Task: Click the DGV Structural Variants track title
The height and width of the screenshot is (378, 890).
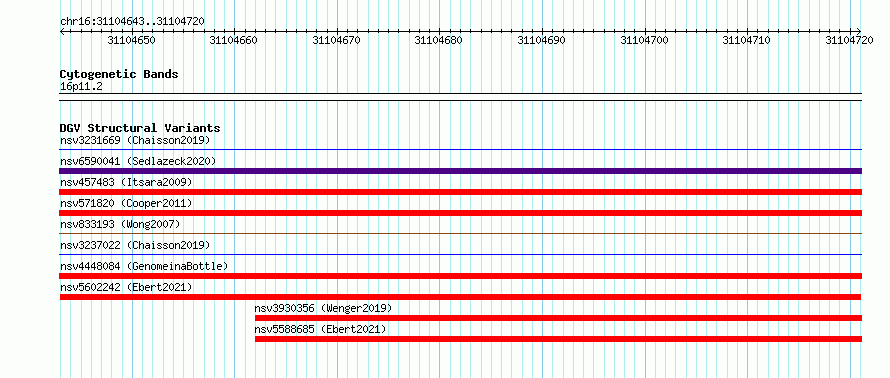Action: (140, 128)
